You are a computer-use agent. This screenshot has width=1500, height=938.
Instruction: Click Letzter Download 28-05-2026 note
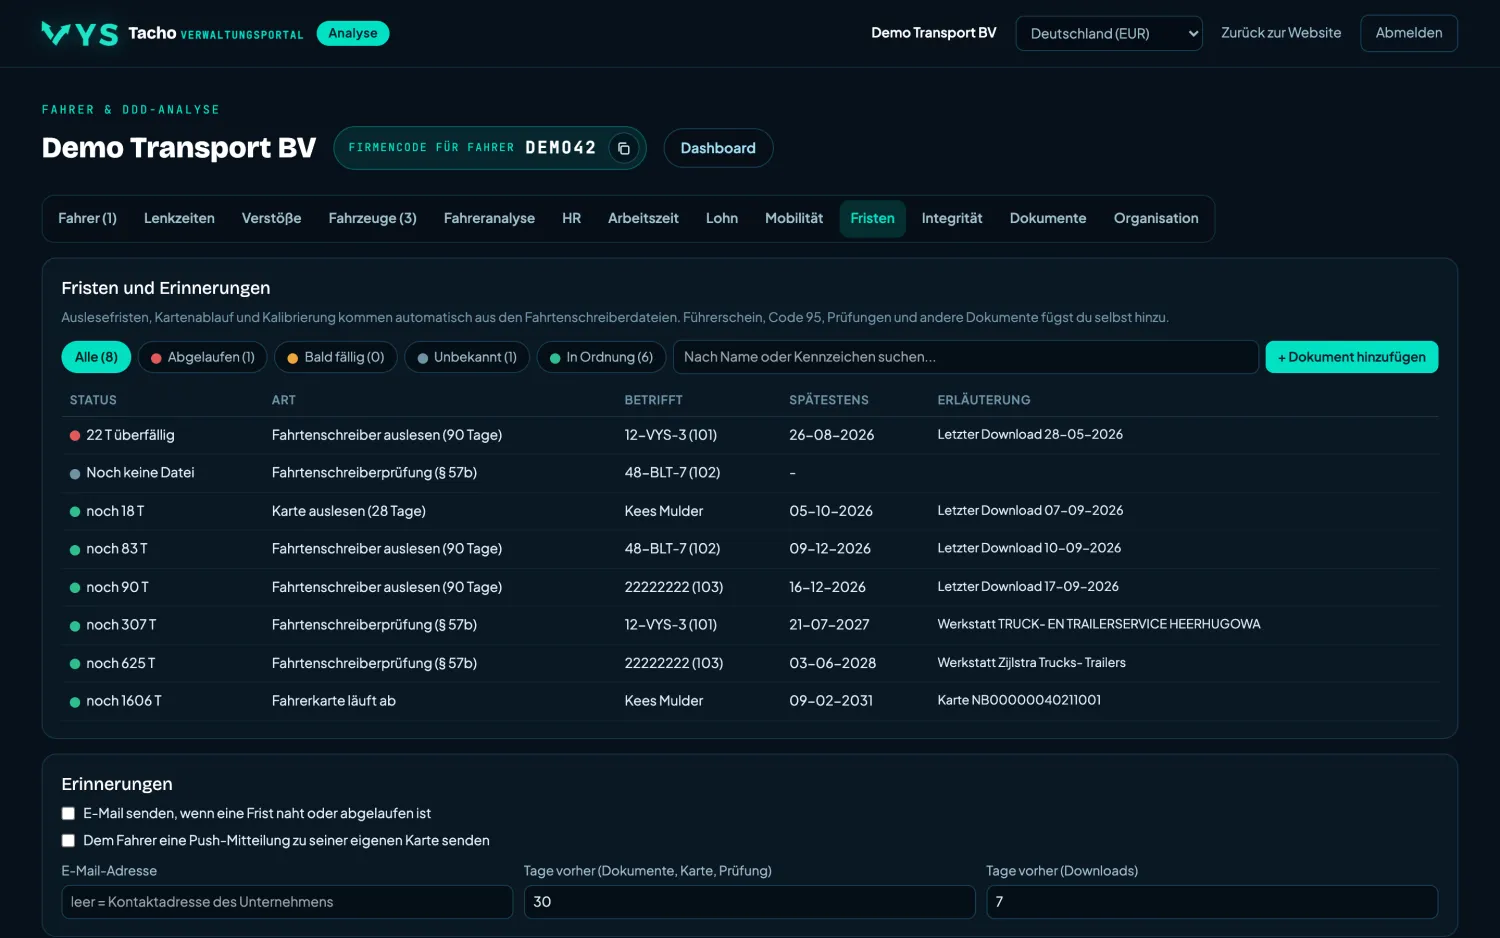[1030, 434]
